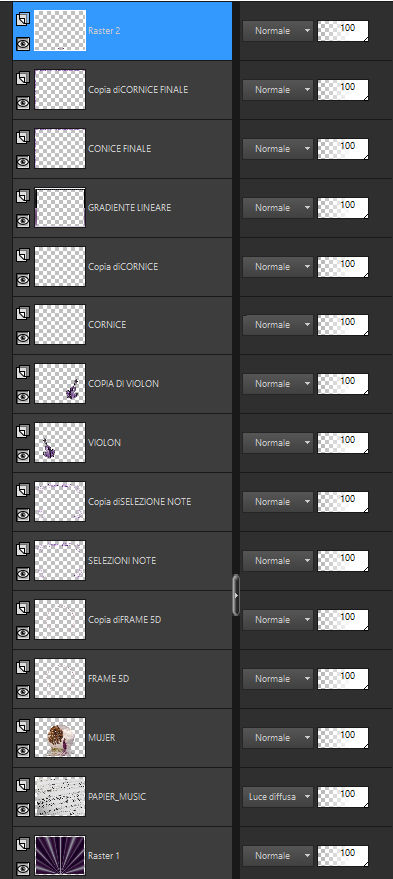This screenshot has height=879, width=393.
Task: Click the layer type icon of PAPIER_MUSIC
Action: coord(22,785)
